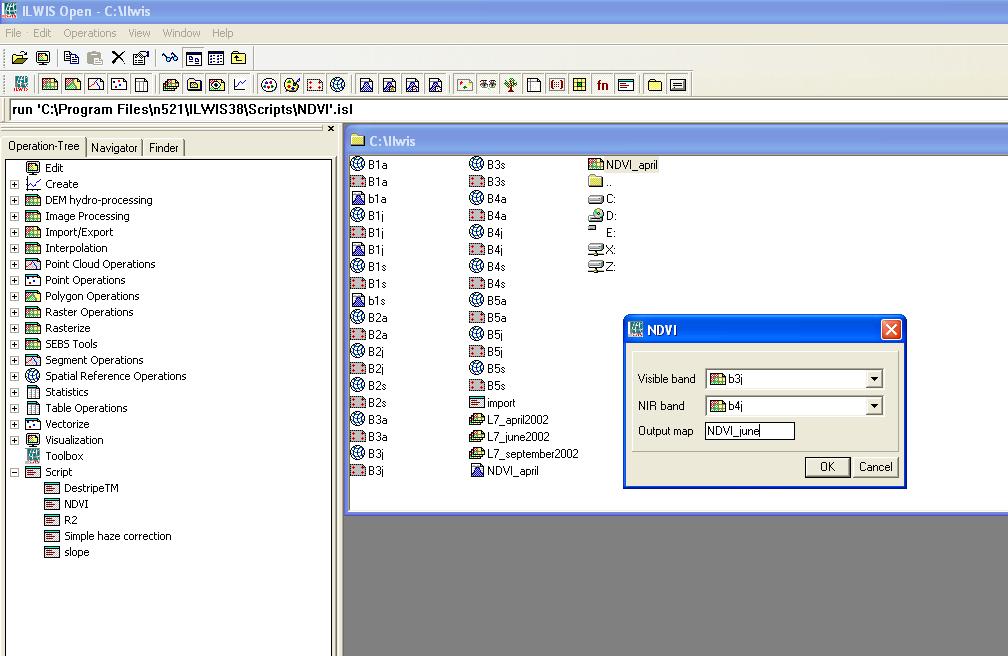Viewport: 1008px width, 656px height.
Task: Click the binoculars/eyes stereo icon in the toolbar
Action: [487, 85]
